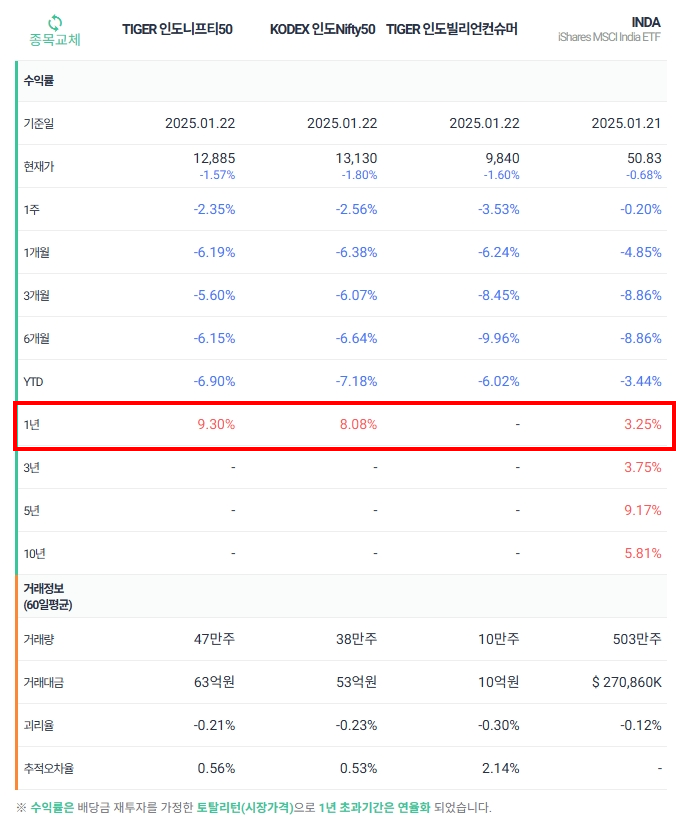This screenshot has width=688, height=825.
Task: Select daily change -1.57%
Action: point(217,175)
